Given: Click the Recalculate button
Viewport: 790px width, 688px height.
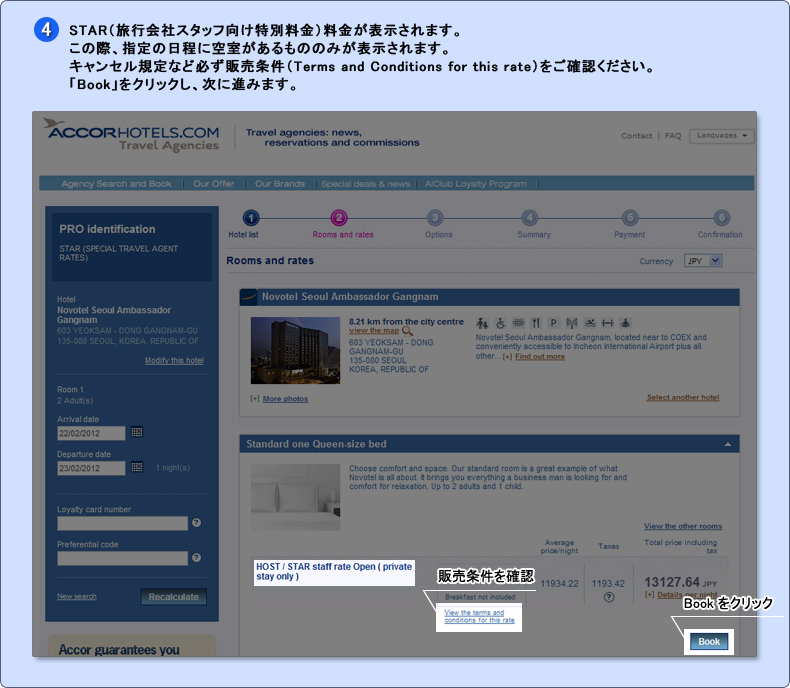Looking at the screenshot, I should pos(173,597).
